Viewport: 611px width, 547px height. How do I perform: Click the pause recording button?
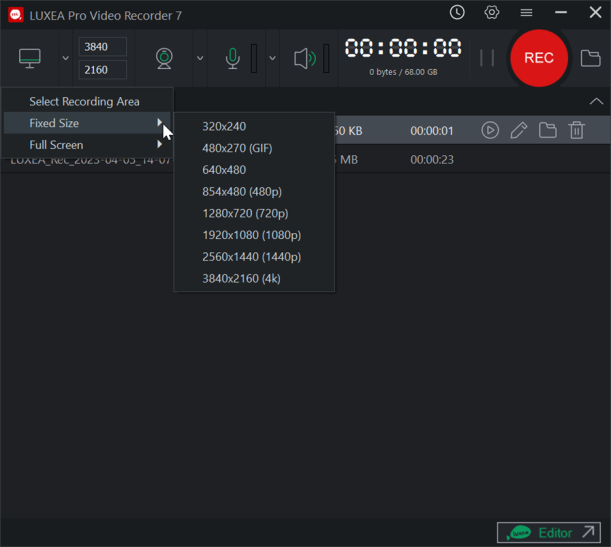click(487, 58)
